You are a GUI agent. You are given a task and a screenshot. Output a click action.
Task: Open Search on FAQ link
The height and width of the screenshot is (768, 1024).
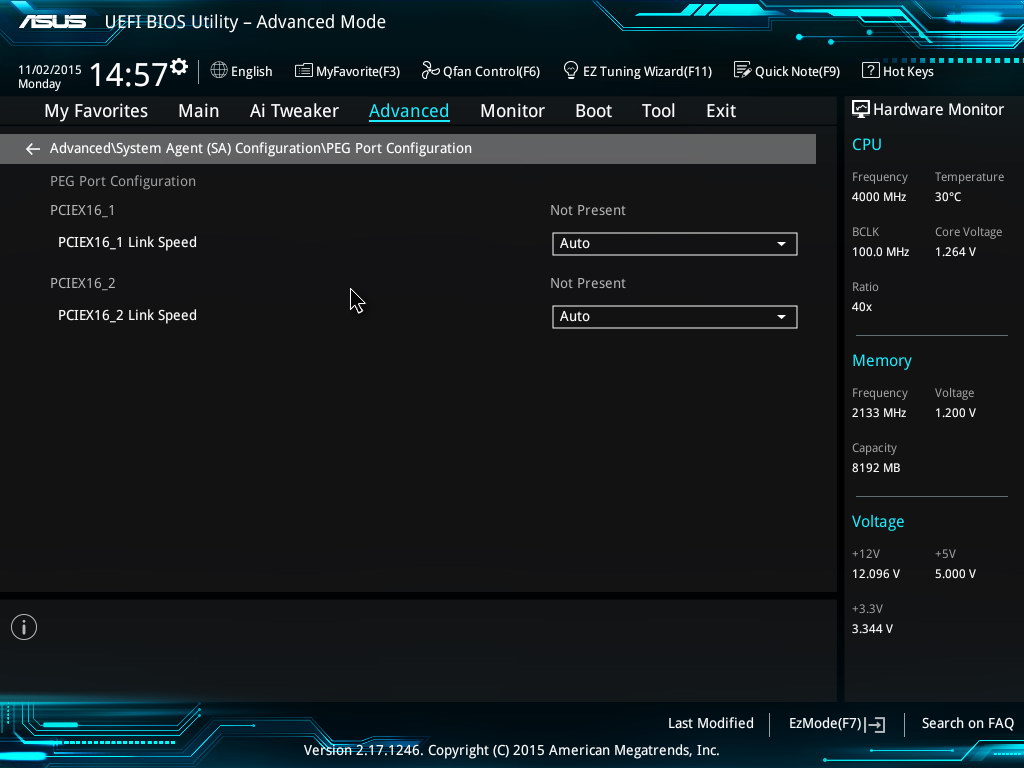pyautogui.click(x=967, y=723)
